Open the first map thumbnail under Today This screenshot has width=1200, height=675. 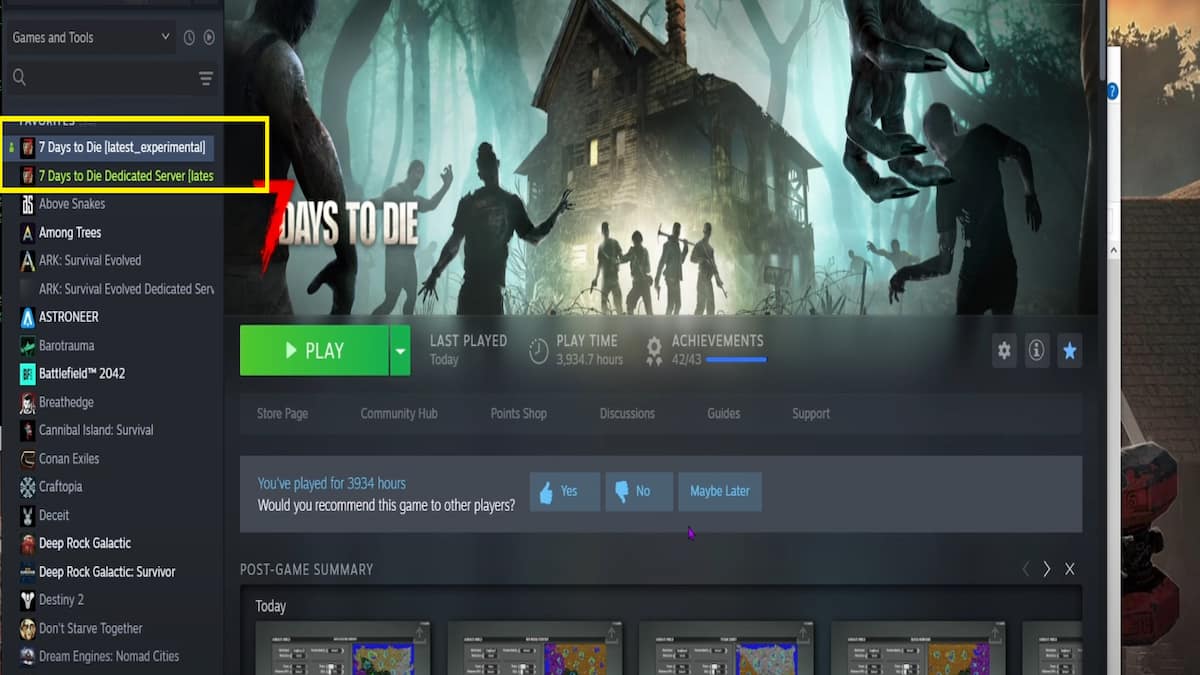pos(344,652)
